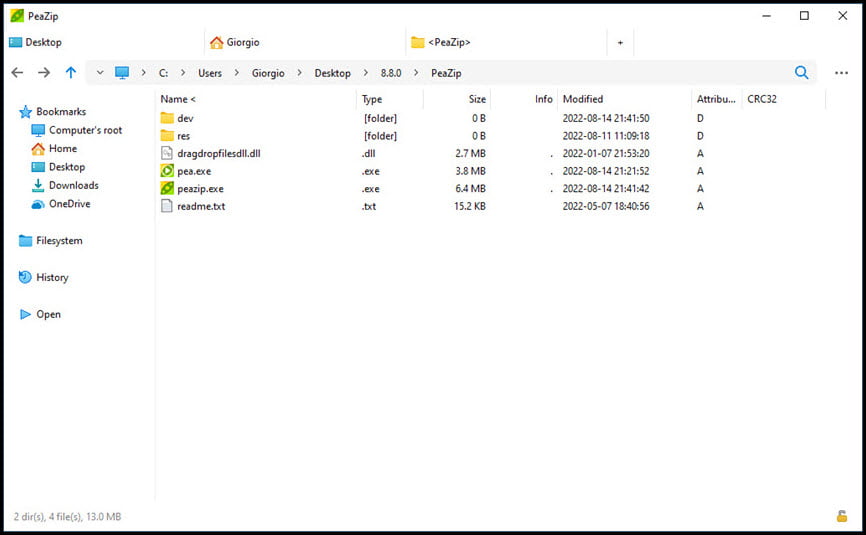Viewport: 866px width, 535px height.
Task: Open the navigation history dropdown arrow
Action: tap(100, 72)
